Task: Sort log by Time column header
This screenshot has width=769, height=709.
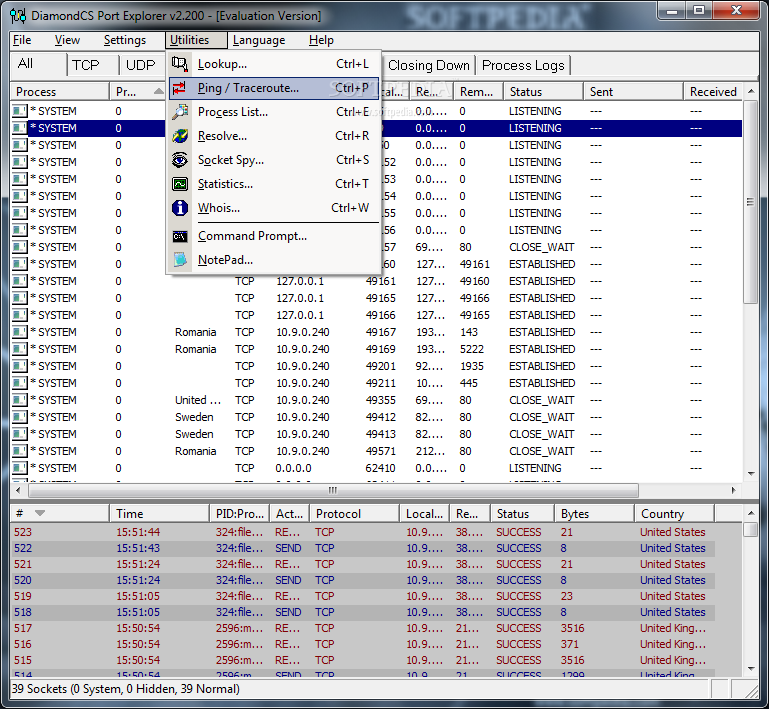Action: (159, 514)
